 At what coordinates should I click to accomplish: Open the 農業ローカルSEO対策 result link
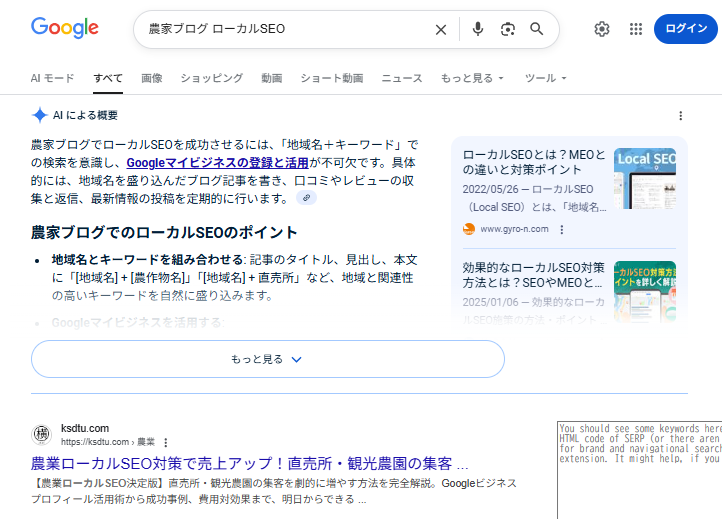point(250,464)
